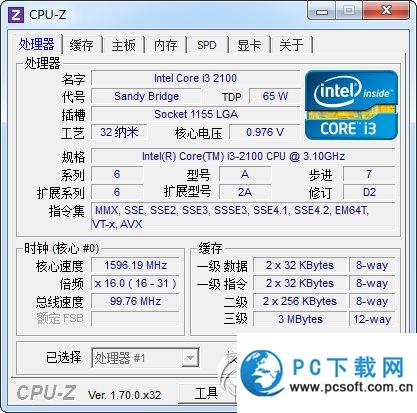This screenshot has width=417, height=413.
Task: Click the 工具 button
Action: point(207,393)
